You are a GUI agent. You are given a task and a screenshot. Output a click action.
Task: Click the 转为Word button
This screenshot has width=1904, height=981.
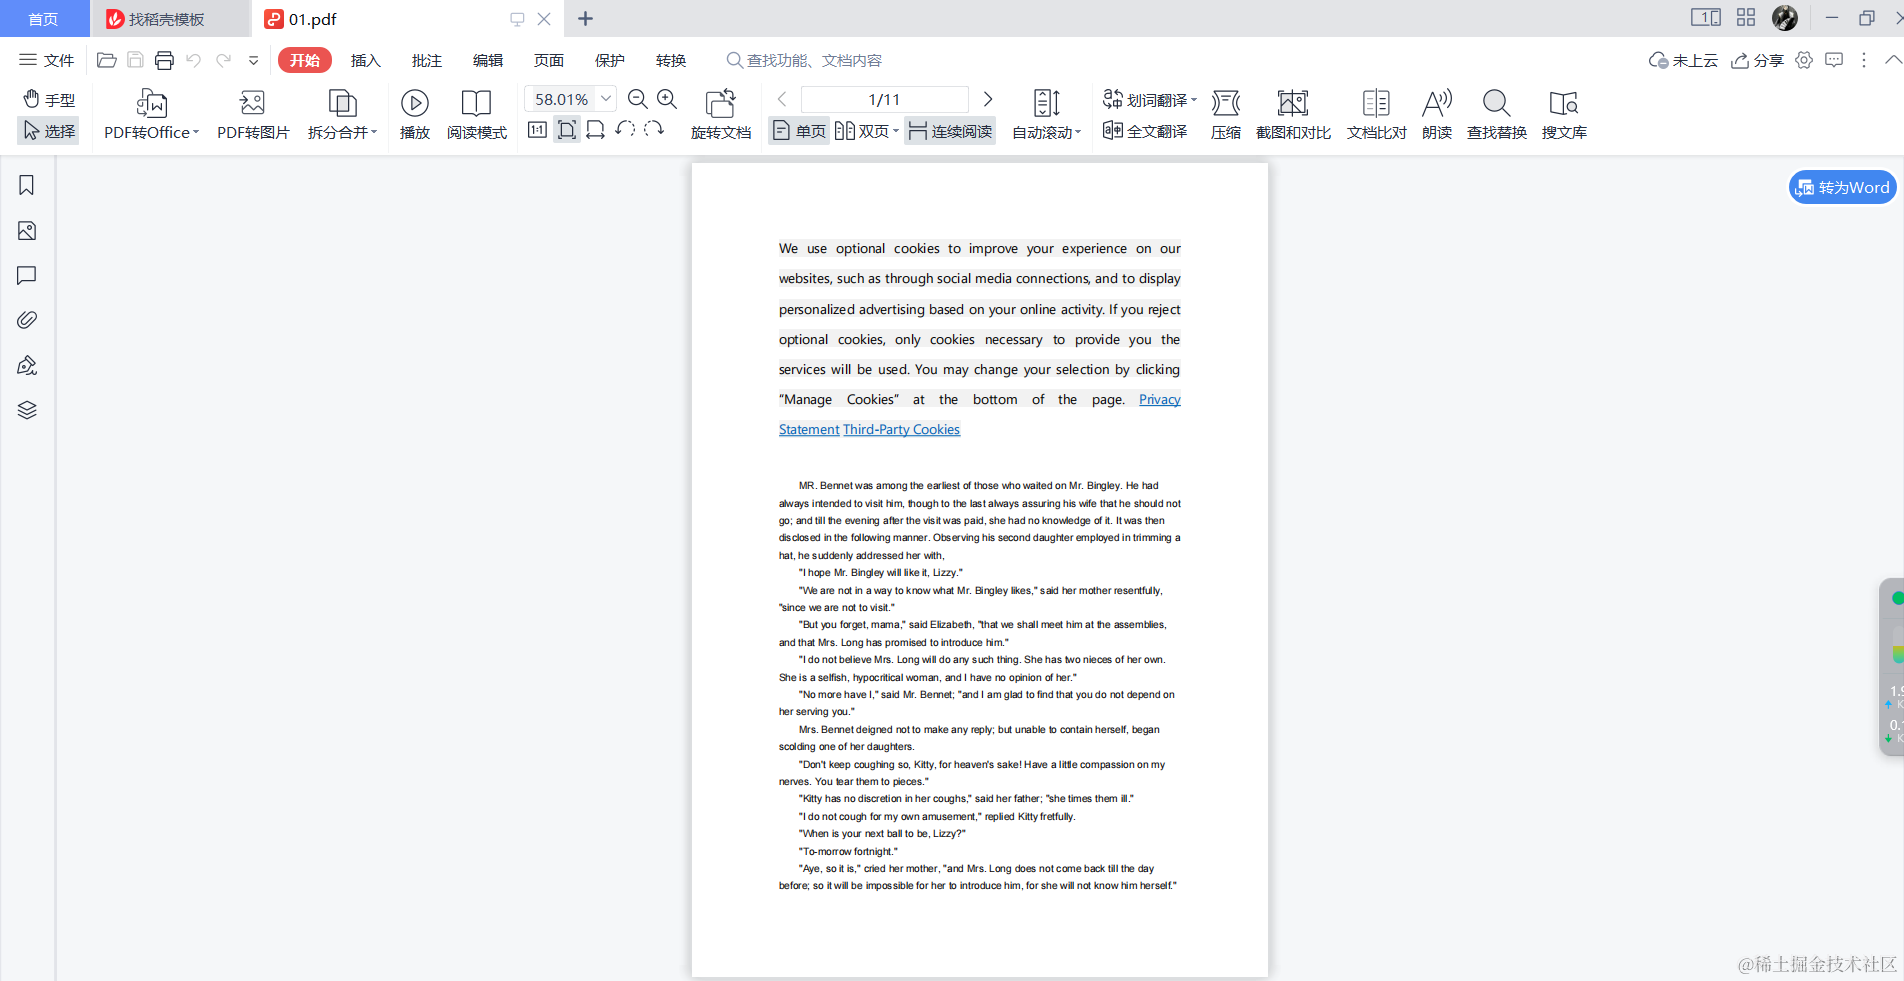pos(1841,187)
